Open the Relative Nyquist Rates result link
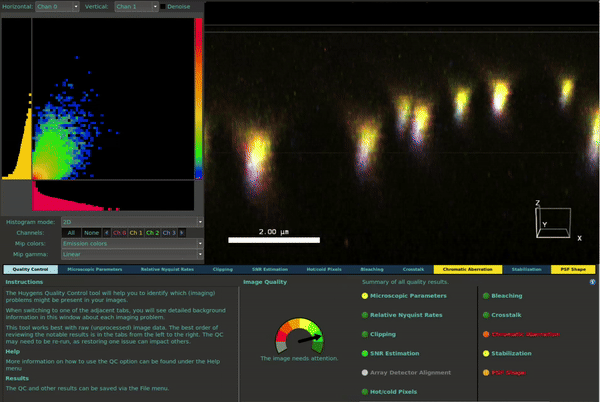The width and height of the screenshot is (600, 402). [405, 315]
